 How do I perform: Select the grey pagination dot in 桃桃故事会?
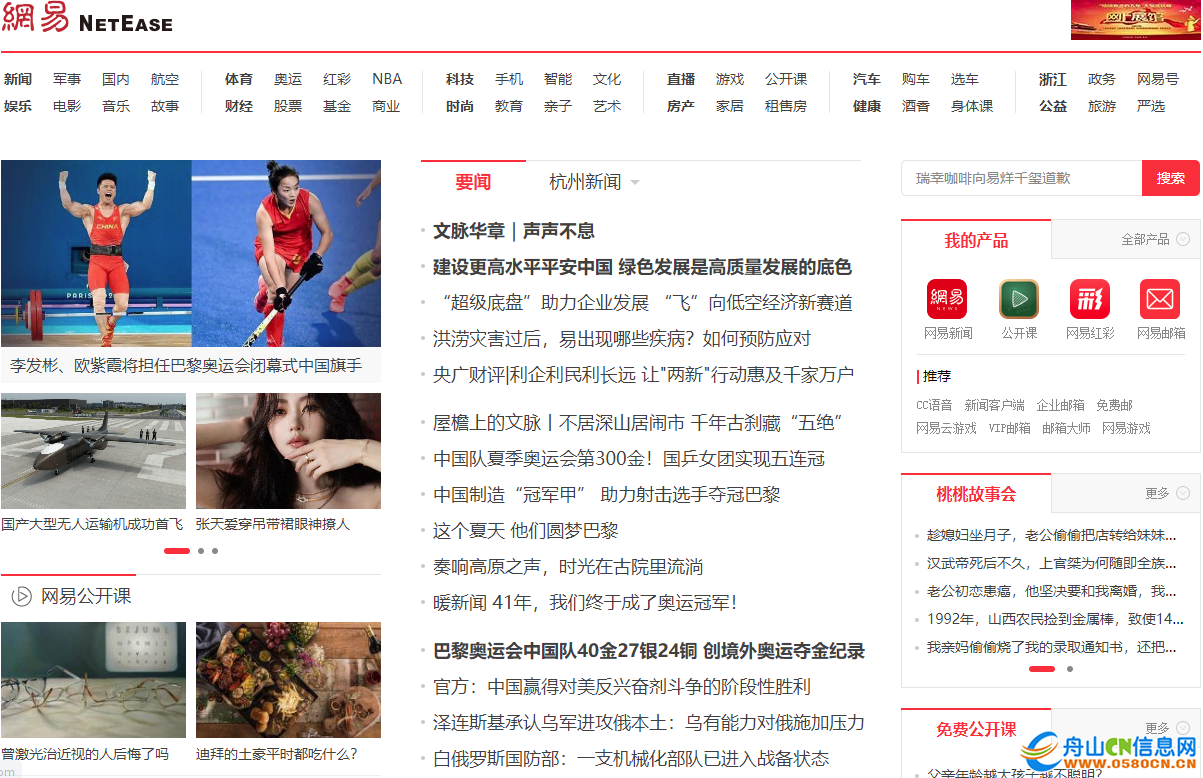(1070, 669)
